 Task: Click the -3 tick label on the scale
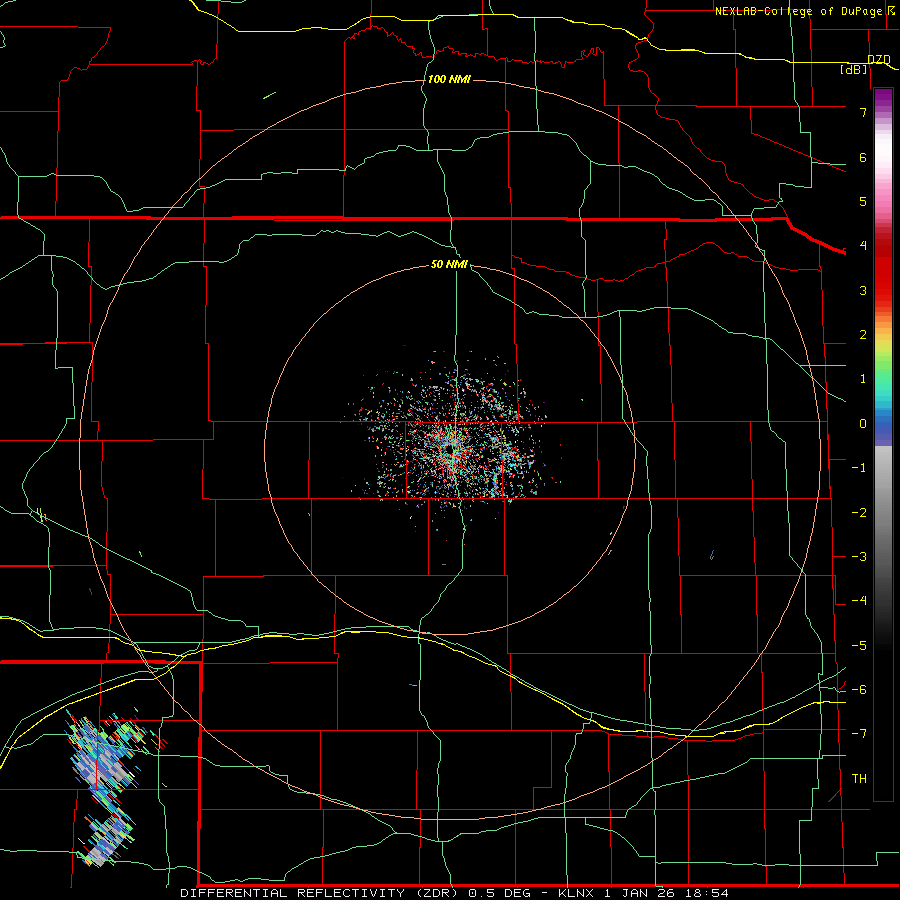click(x=859, y=556)
